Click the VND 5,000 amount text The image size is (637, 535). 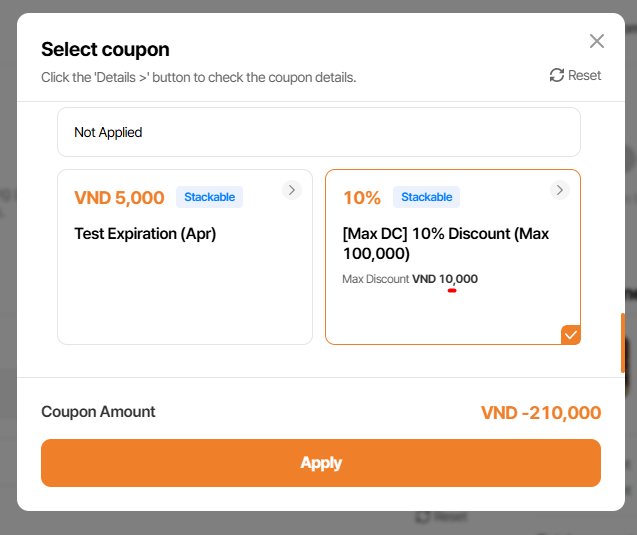(x=119, y=198)
